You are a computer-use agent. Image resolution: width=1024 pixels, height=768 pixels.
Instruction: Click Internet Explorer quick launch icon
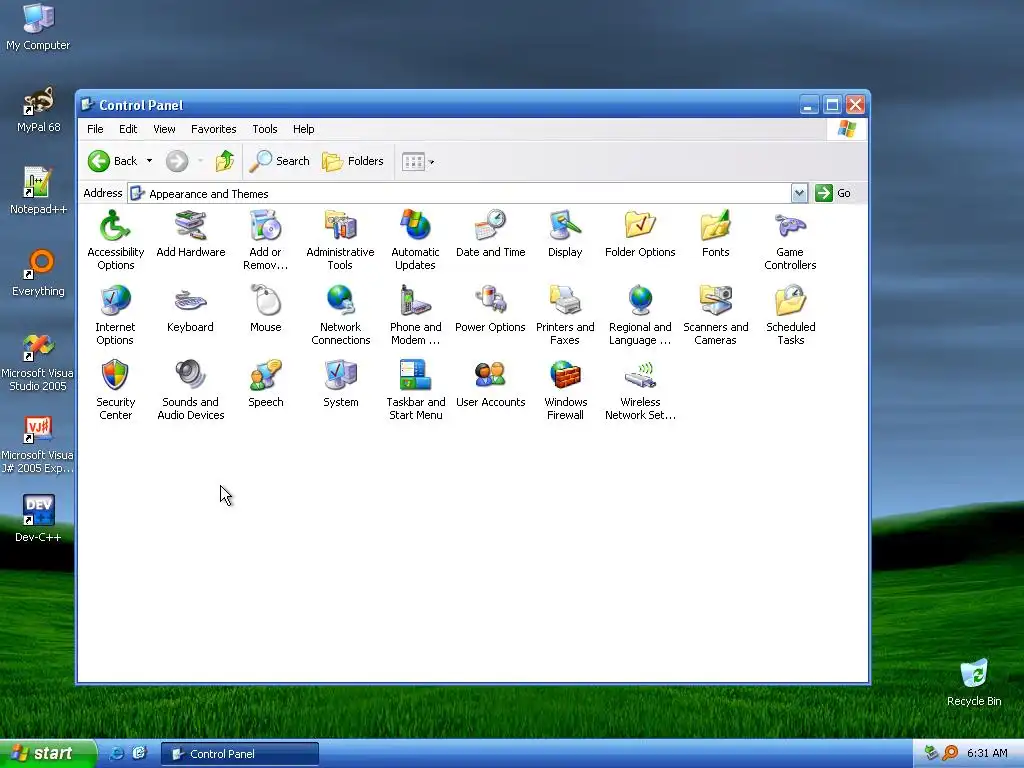(116, 754)
